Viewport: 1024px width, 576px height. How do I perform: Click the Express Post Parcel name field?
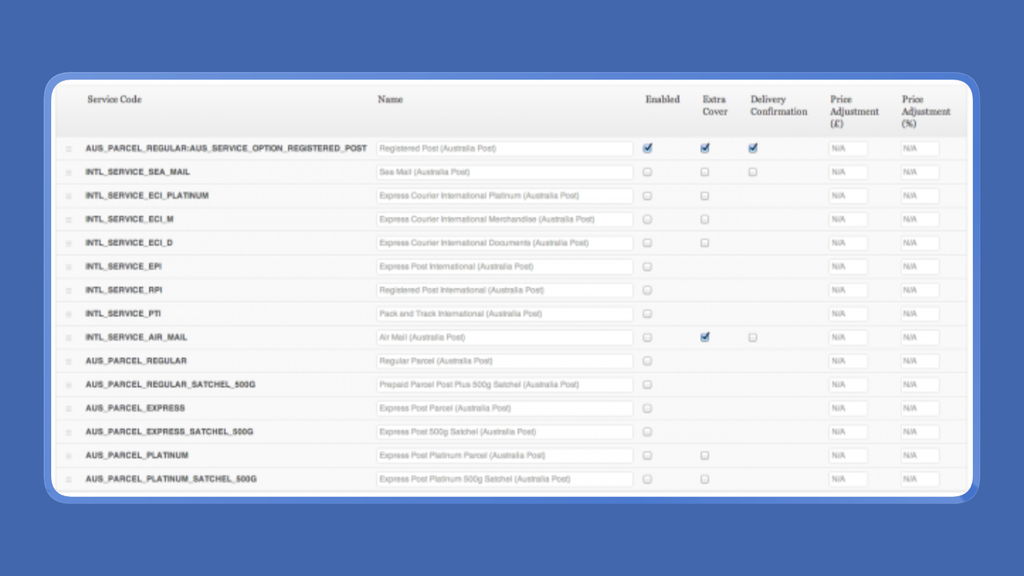pos(505,408)
